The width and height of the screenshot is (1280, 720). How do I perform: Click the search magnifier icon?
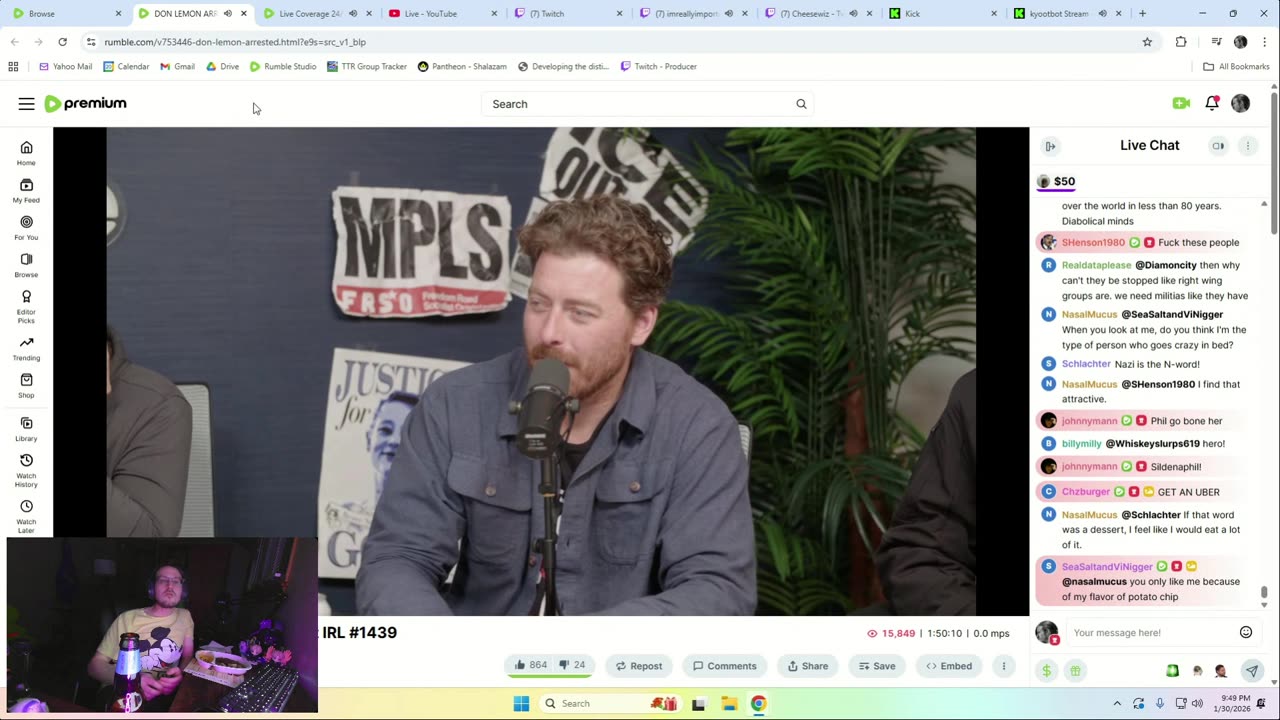(x=801, y=104)
